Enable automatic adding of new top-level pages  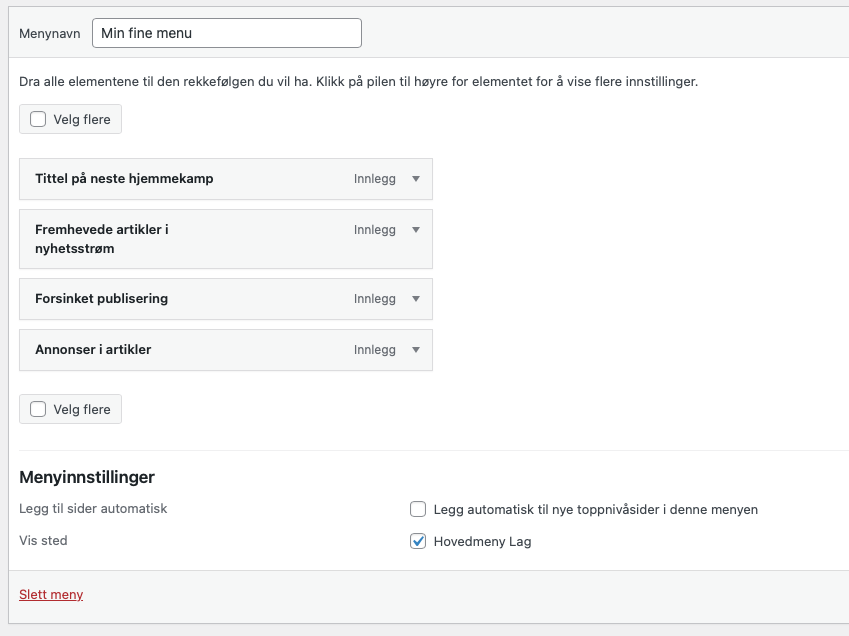point(418,509)
